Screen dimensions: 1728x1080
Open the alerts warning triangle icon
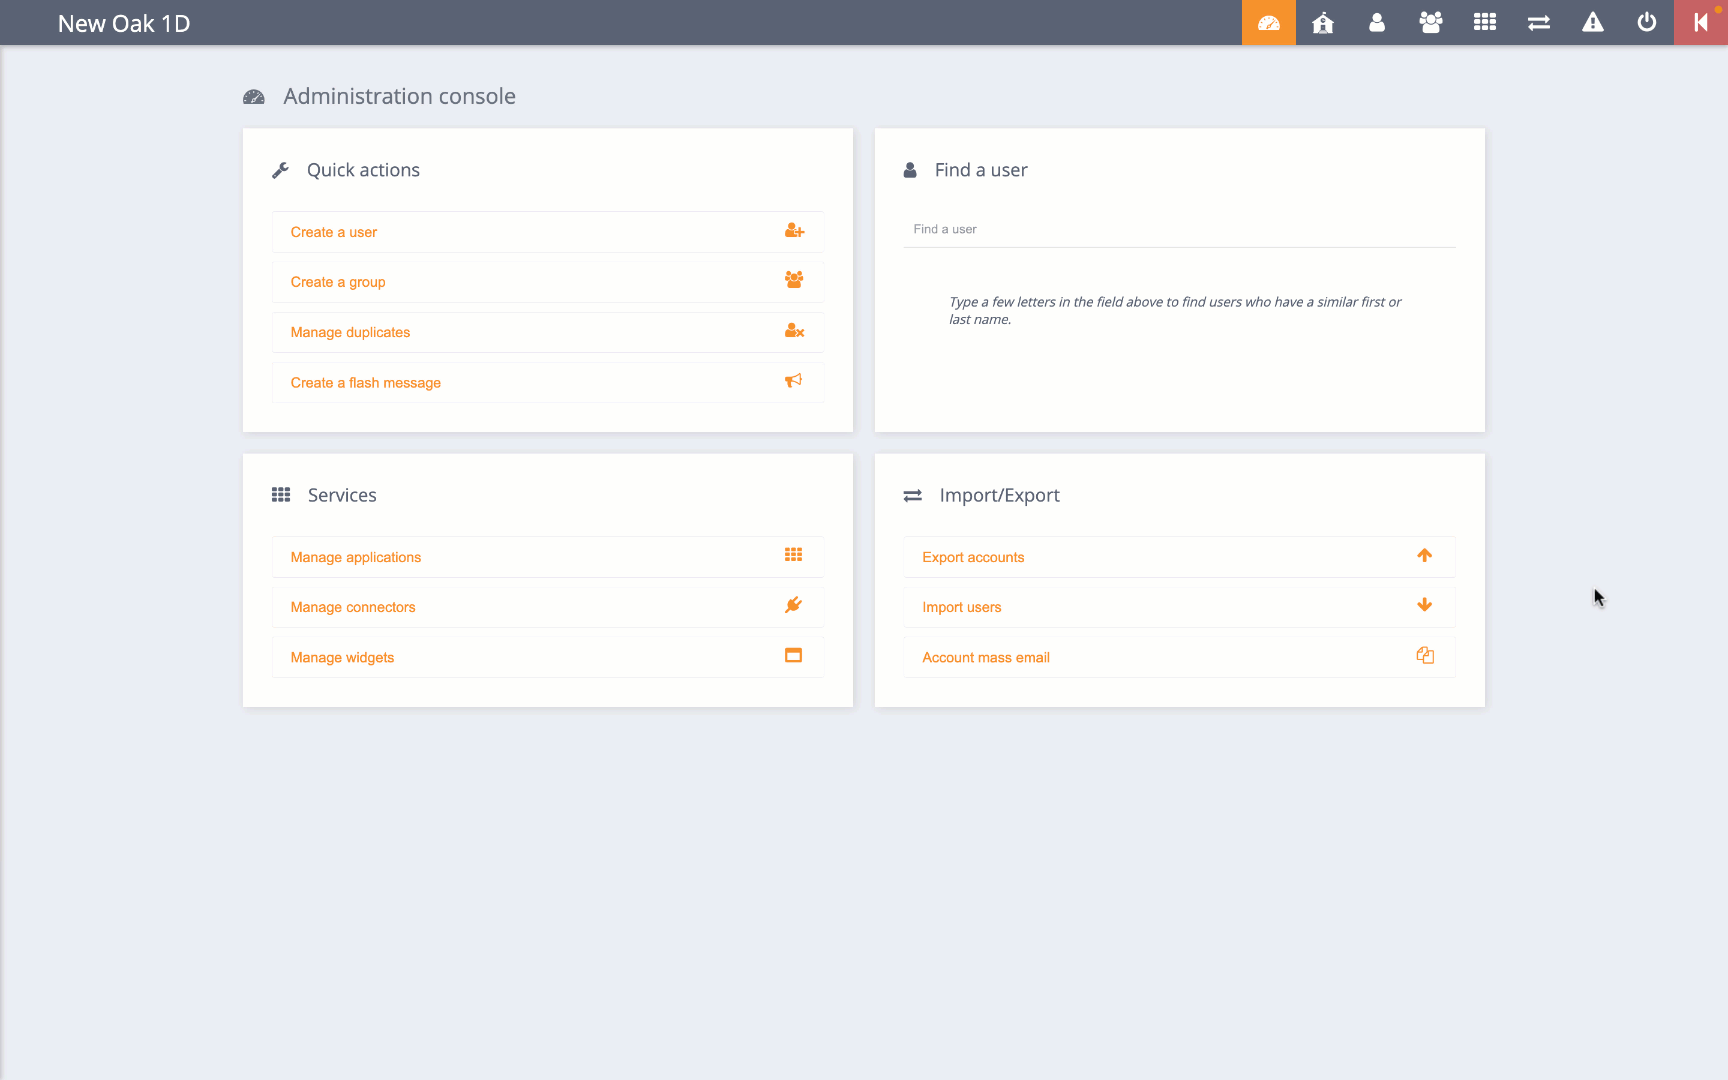1593,23
